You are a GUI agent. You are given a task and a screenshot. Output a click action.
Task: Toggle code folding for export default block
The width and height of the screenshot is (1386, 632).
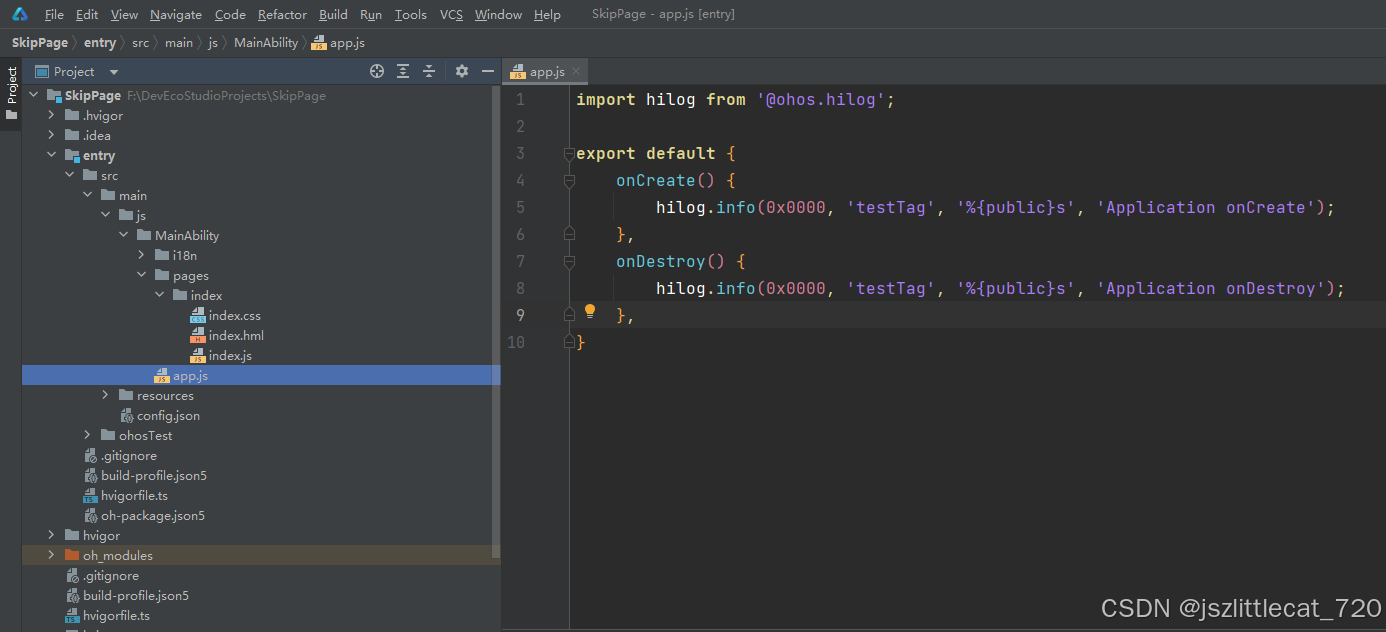(569, 154)
